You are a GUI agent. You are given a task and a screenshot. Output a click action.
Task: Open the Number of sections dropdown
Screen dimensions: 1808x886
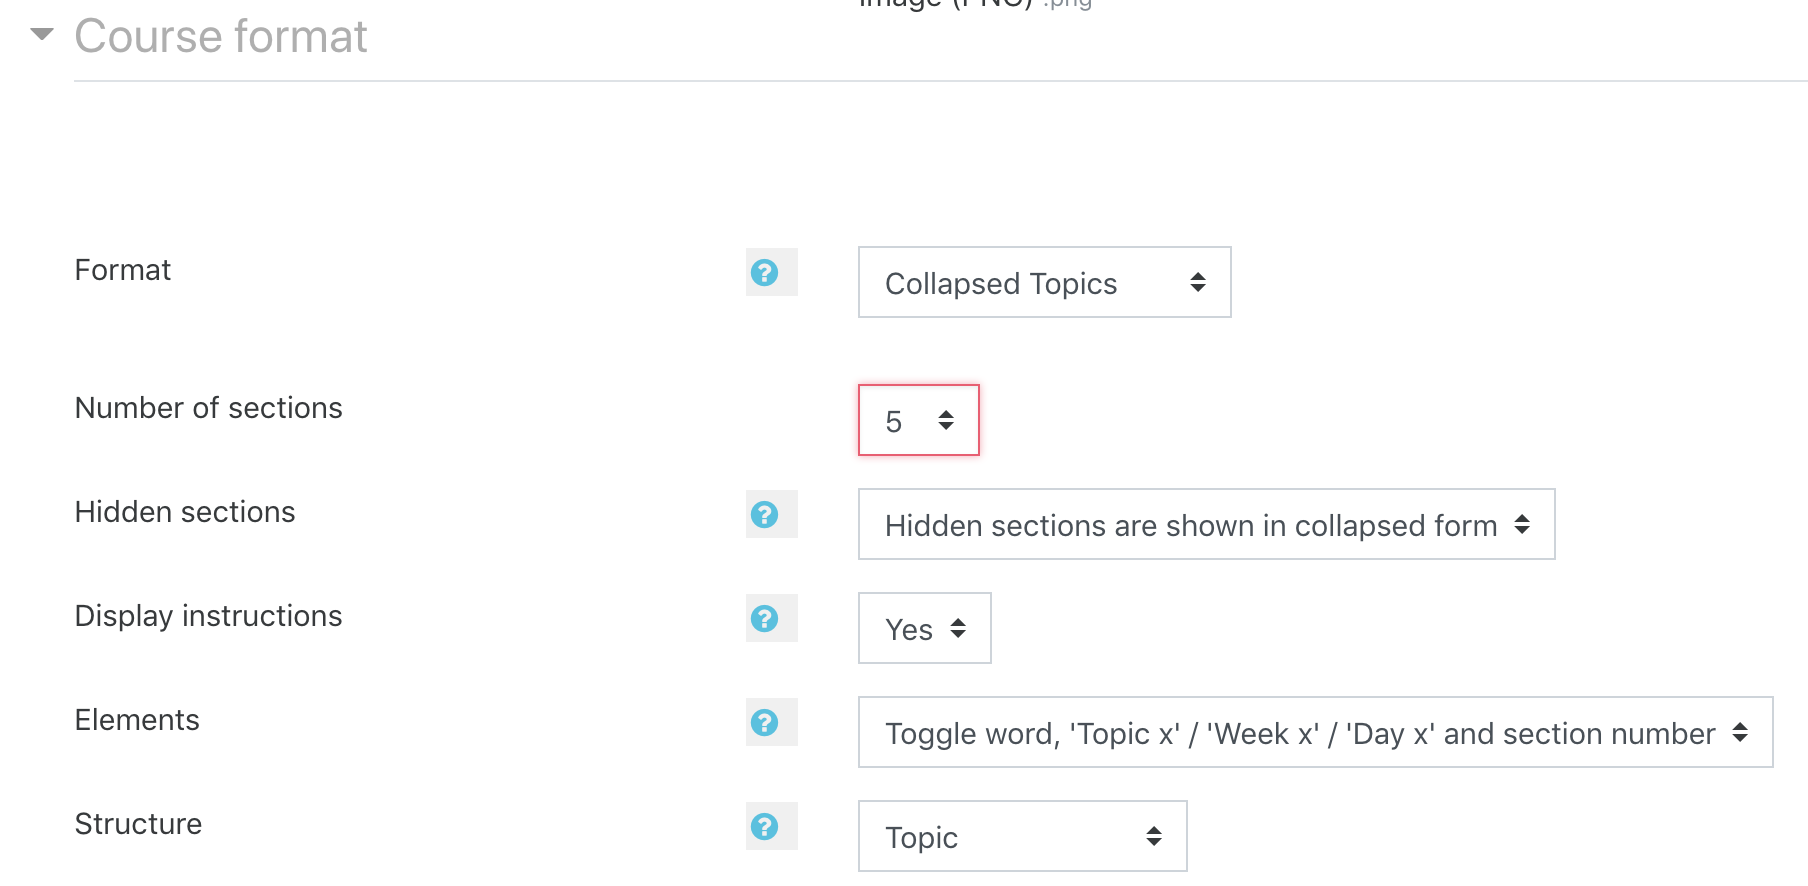pos(918,421)
